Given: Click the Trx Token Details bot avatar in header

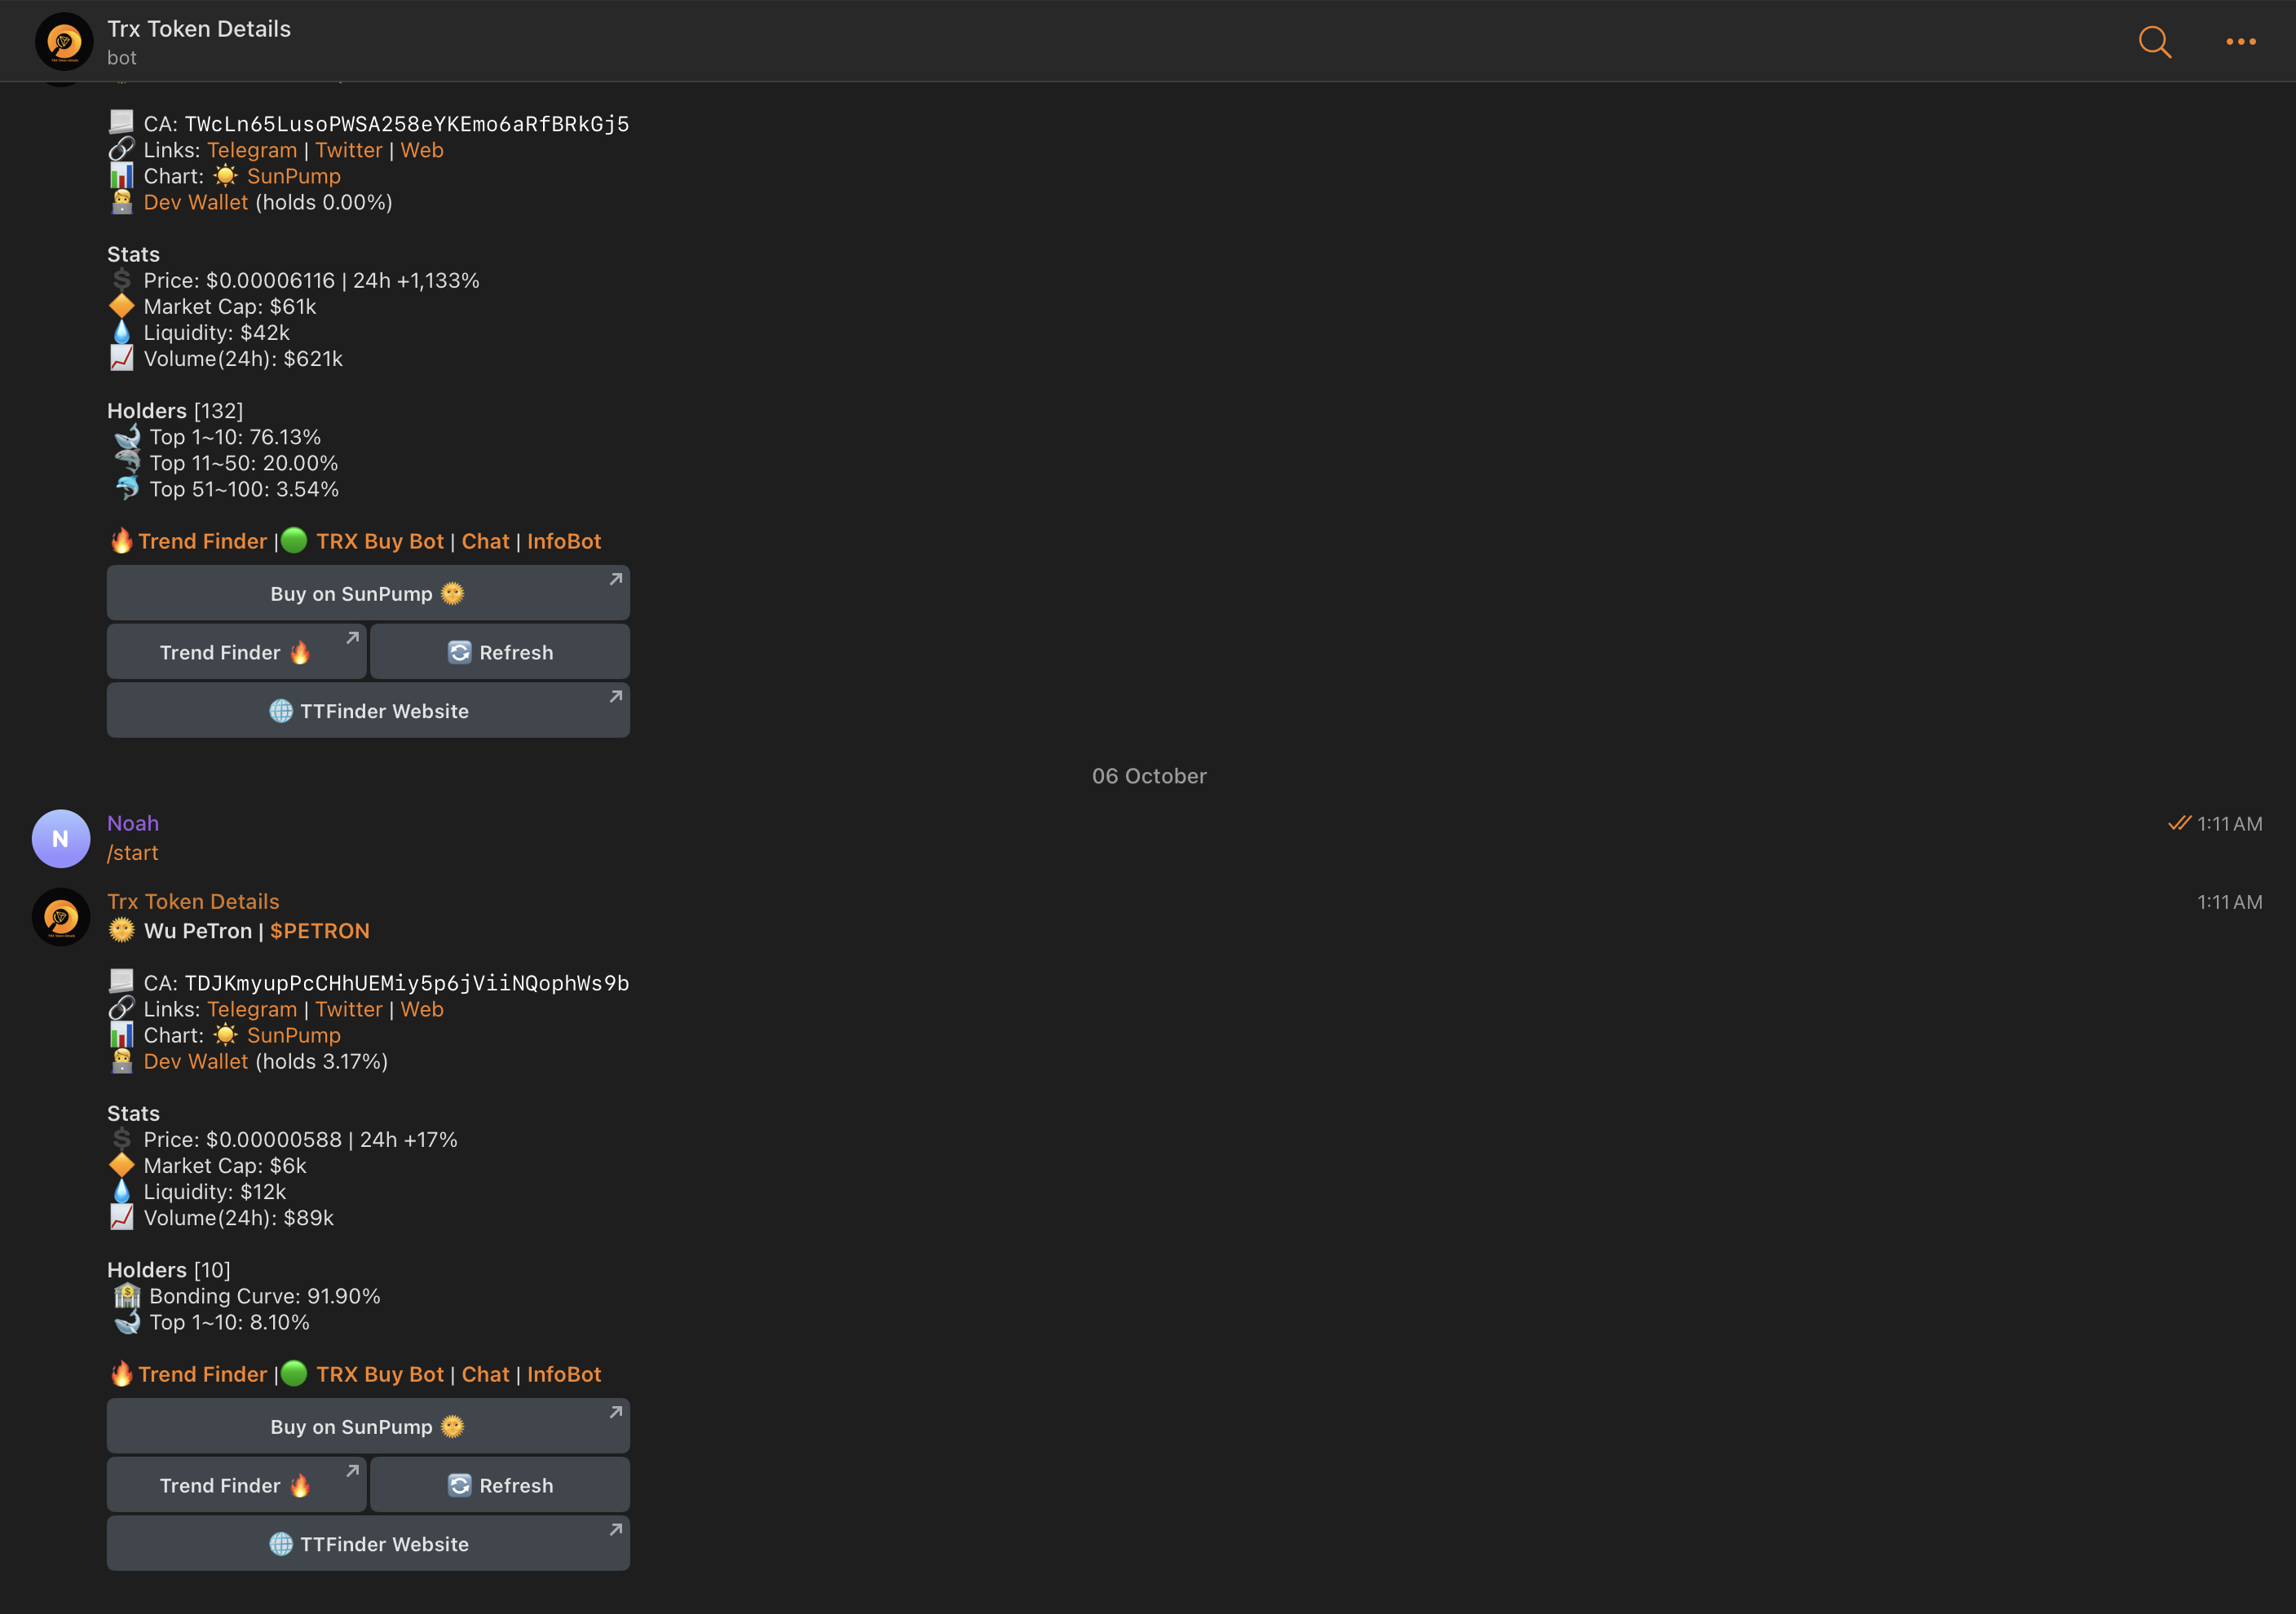Looking at the screenshot, I should [x=64, y=42].
